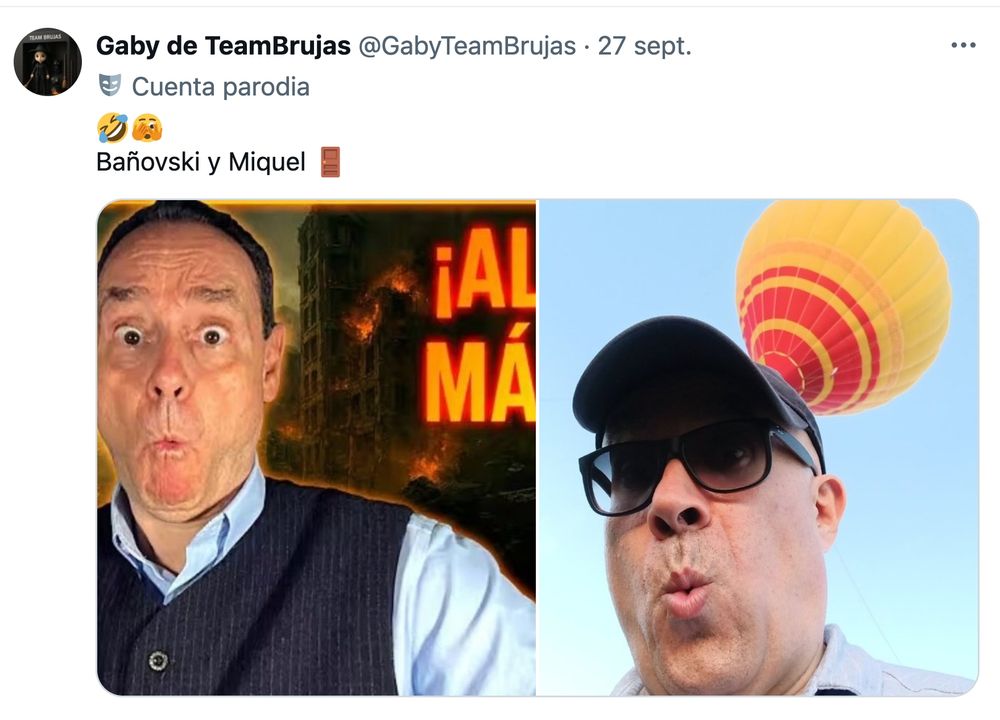1000x720 pixels.
Task: Click the Cuenta parodia label
Action: pyautogui.click(x=221, y=87)
